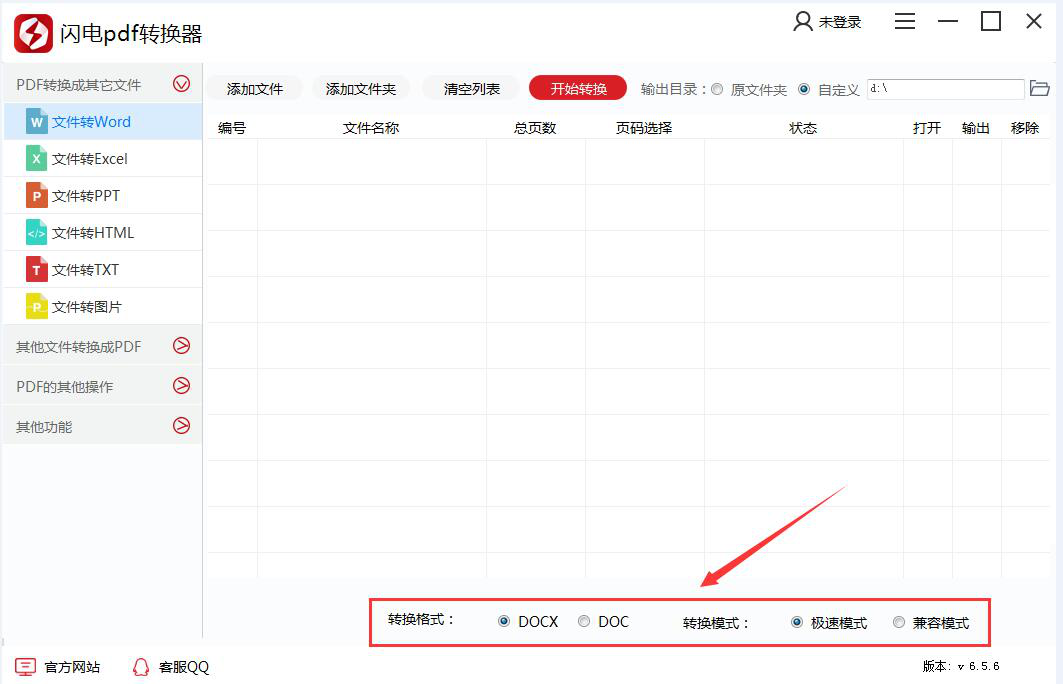Choose DOCX as conversion format
This screenshot has height=684, width=1063.
504,621
